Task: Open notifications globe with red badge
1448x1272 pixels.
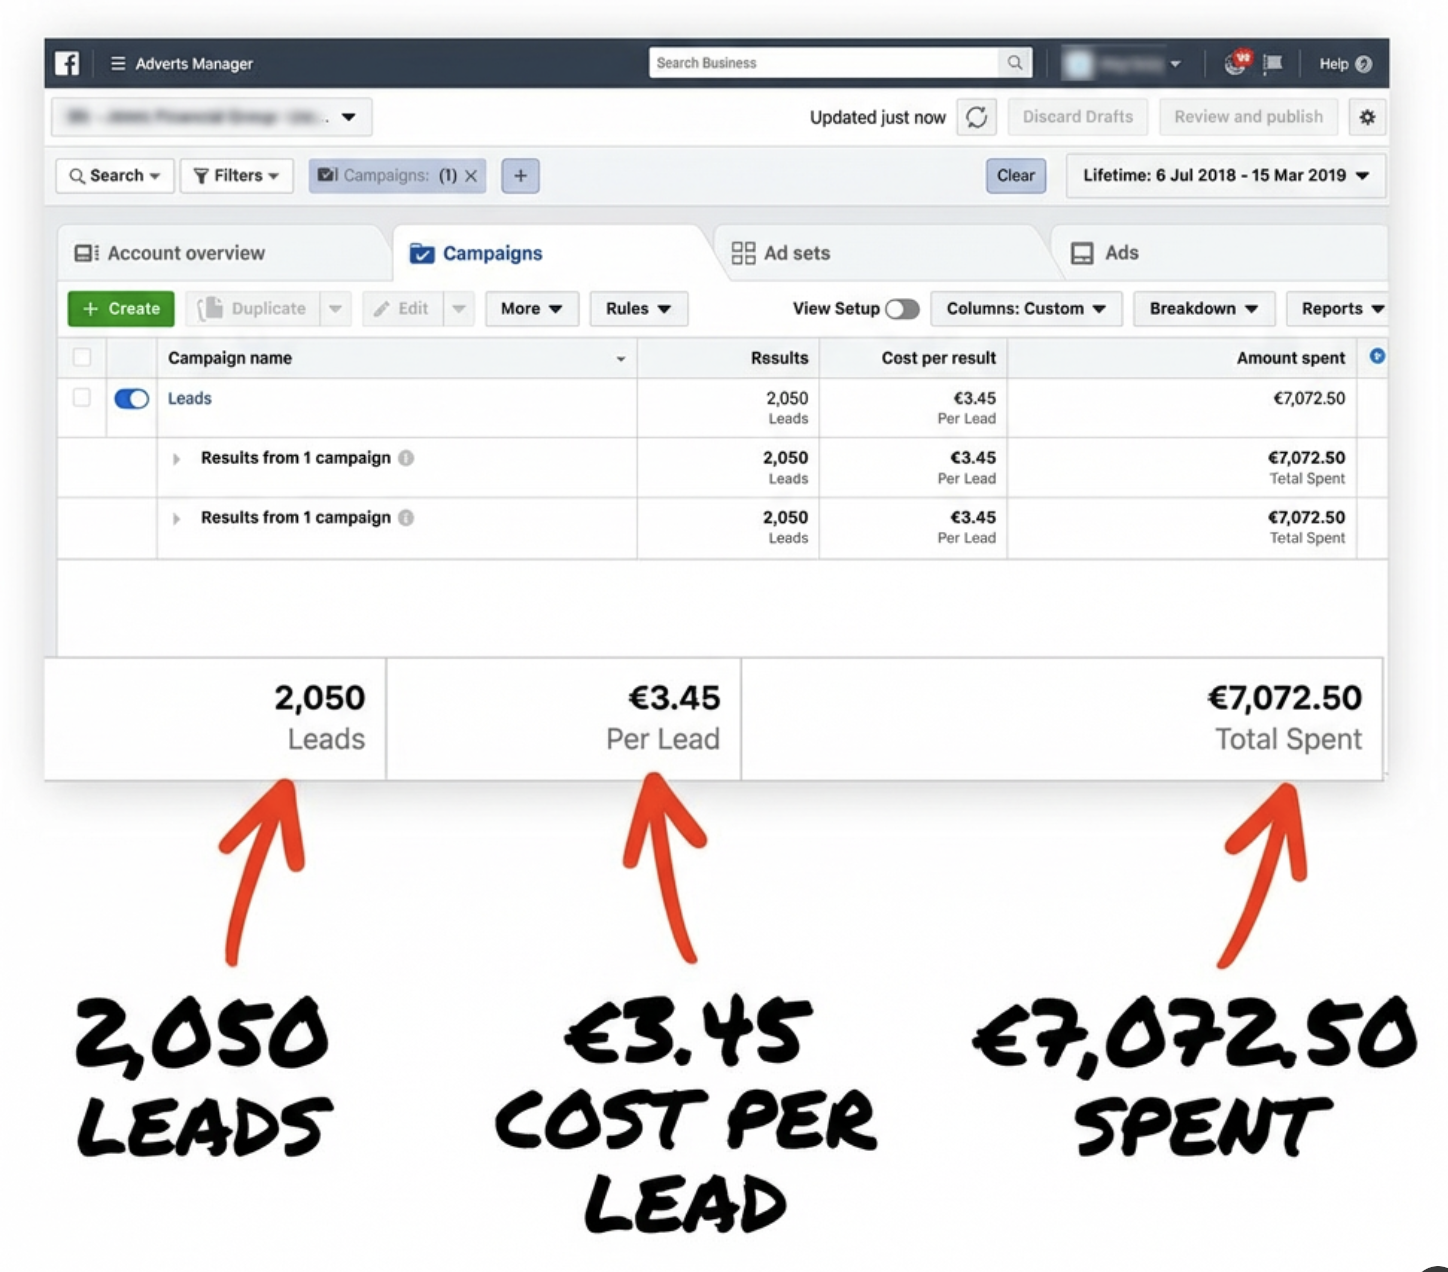Action: [x=1237, y=63]
